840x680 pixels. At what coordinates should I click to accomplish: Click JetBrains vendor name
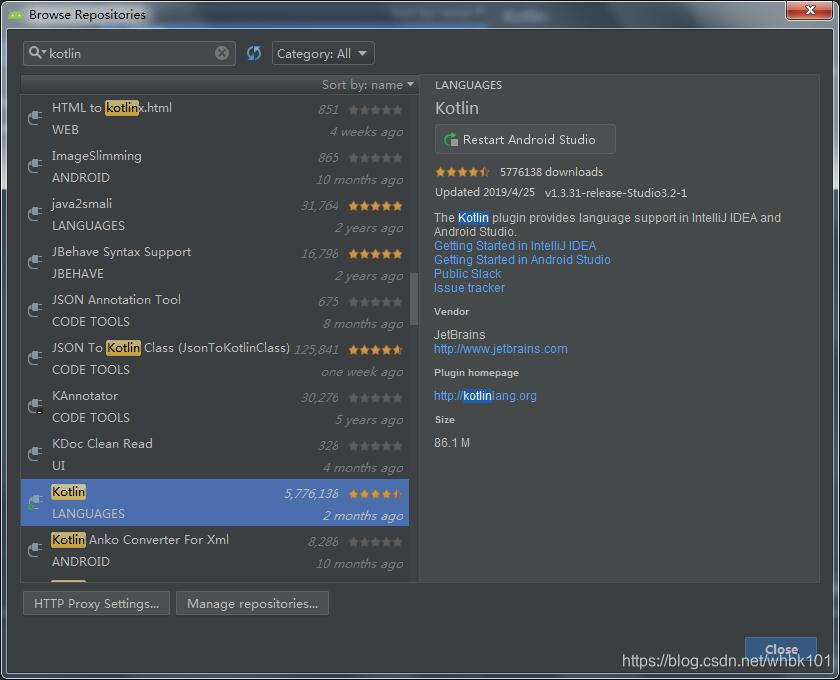(x=460, y=335)
